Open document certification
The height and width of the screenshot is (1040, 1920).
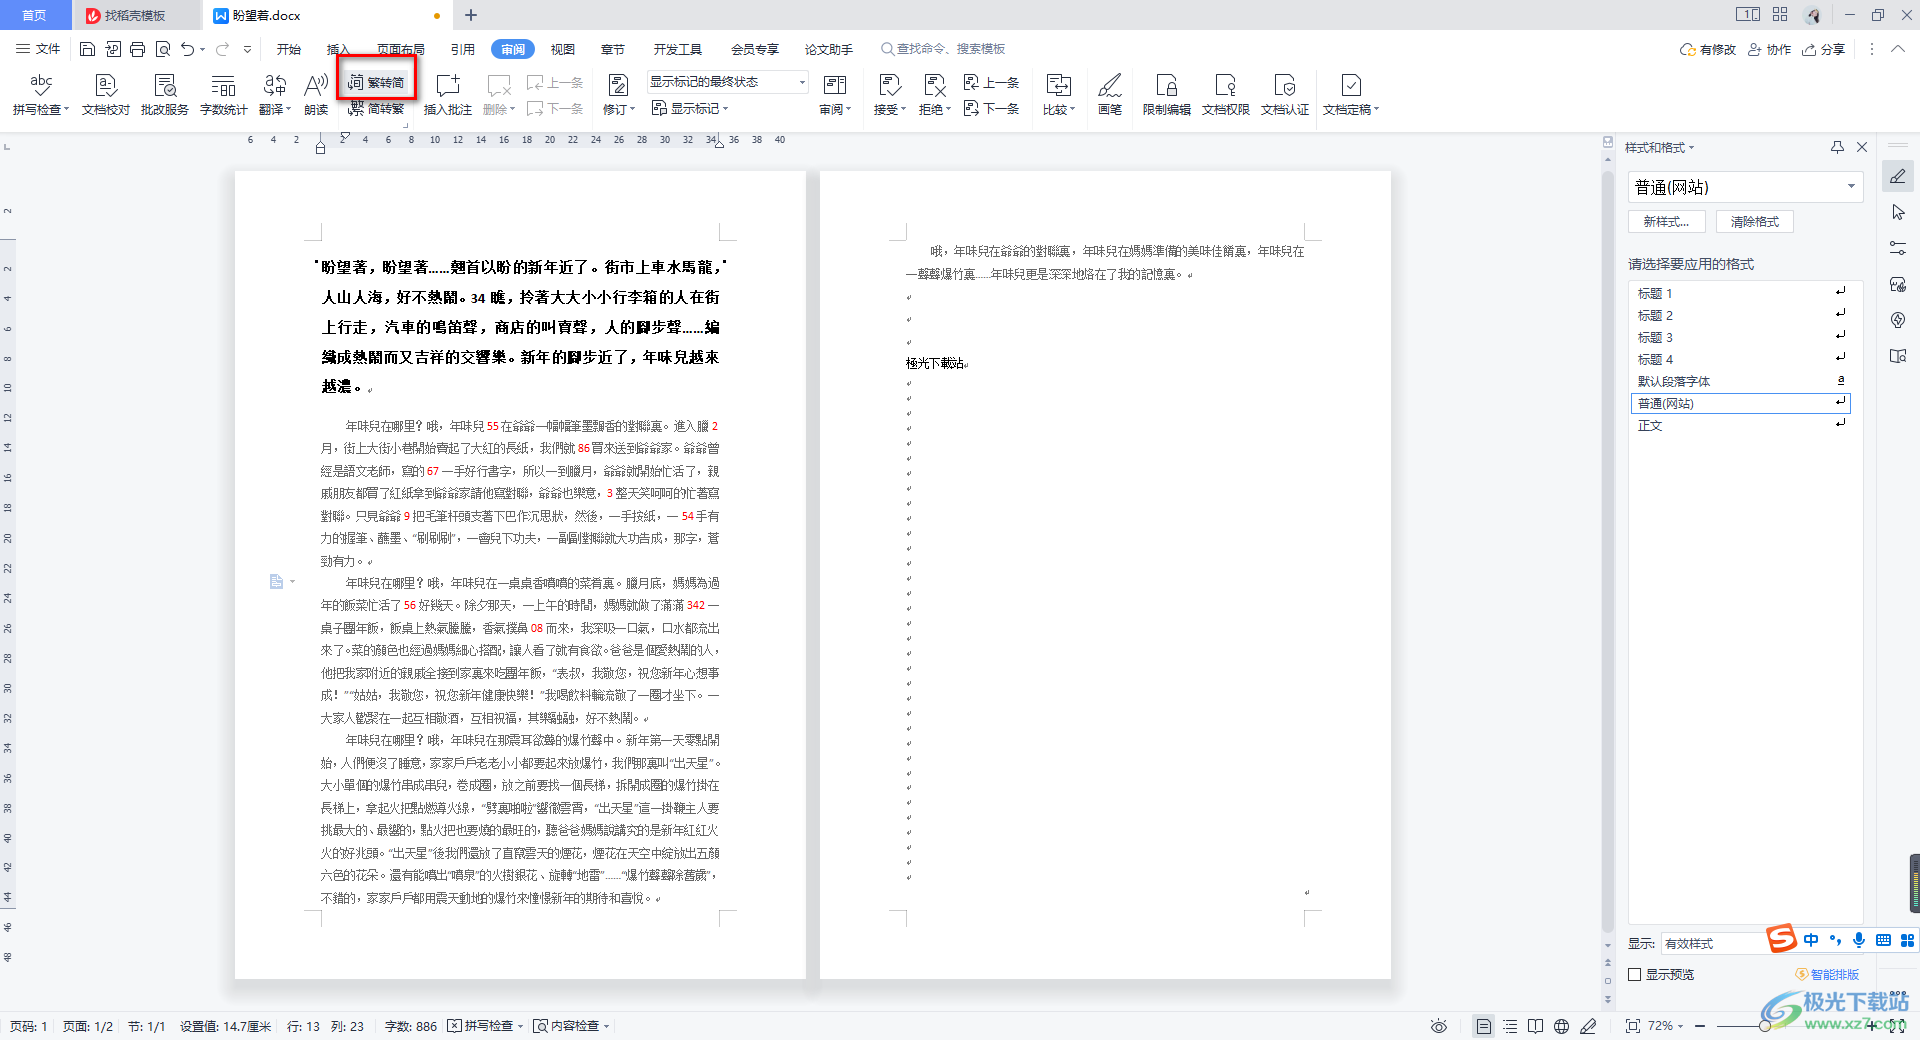[1285, 95]
